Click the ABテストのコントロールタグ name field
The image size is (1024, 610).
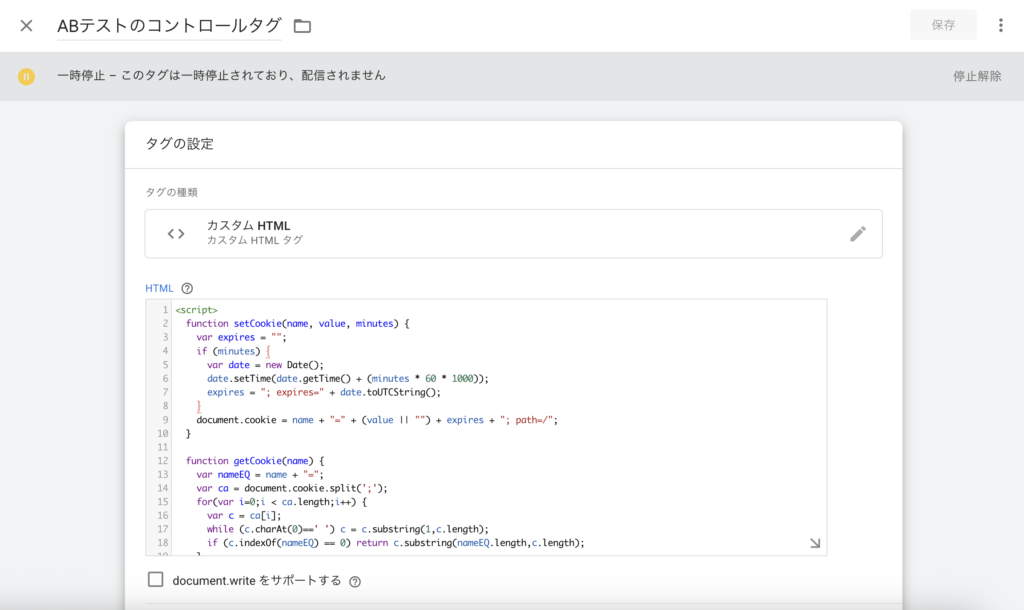(x=169, y=25)
